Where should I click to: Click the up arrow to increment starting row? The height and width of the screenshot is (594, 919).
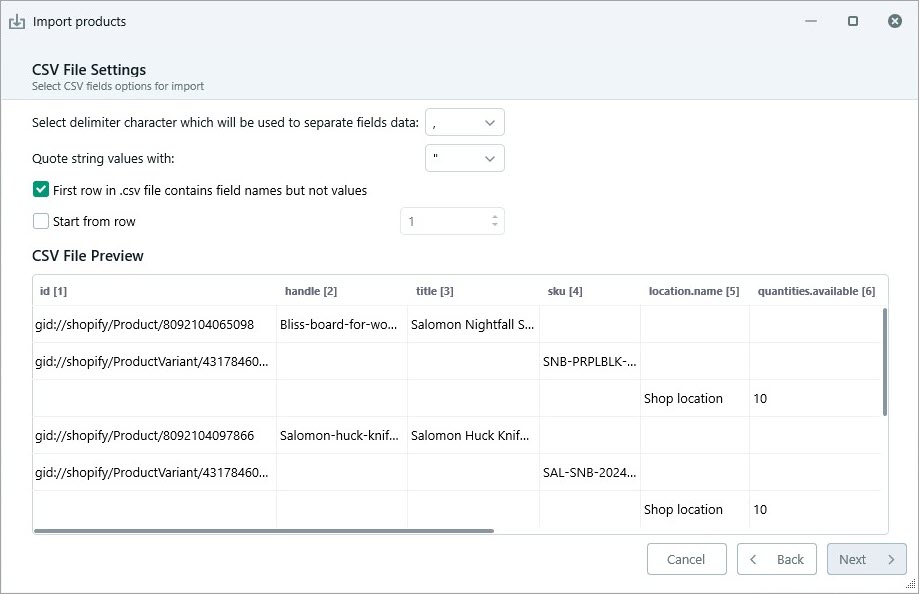494,215
